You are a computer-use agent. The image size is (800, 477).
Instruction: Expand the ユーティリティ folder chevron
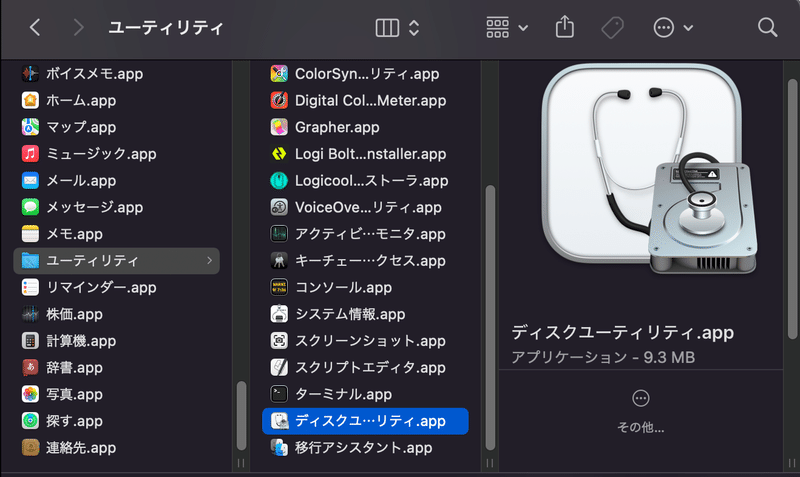pos(209,261)
